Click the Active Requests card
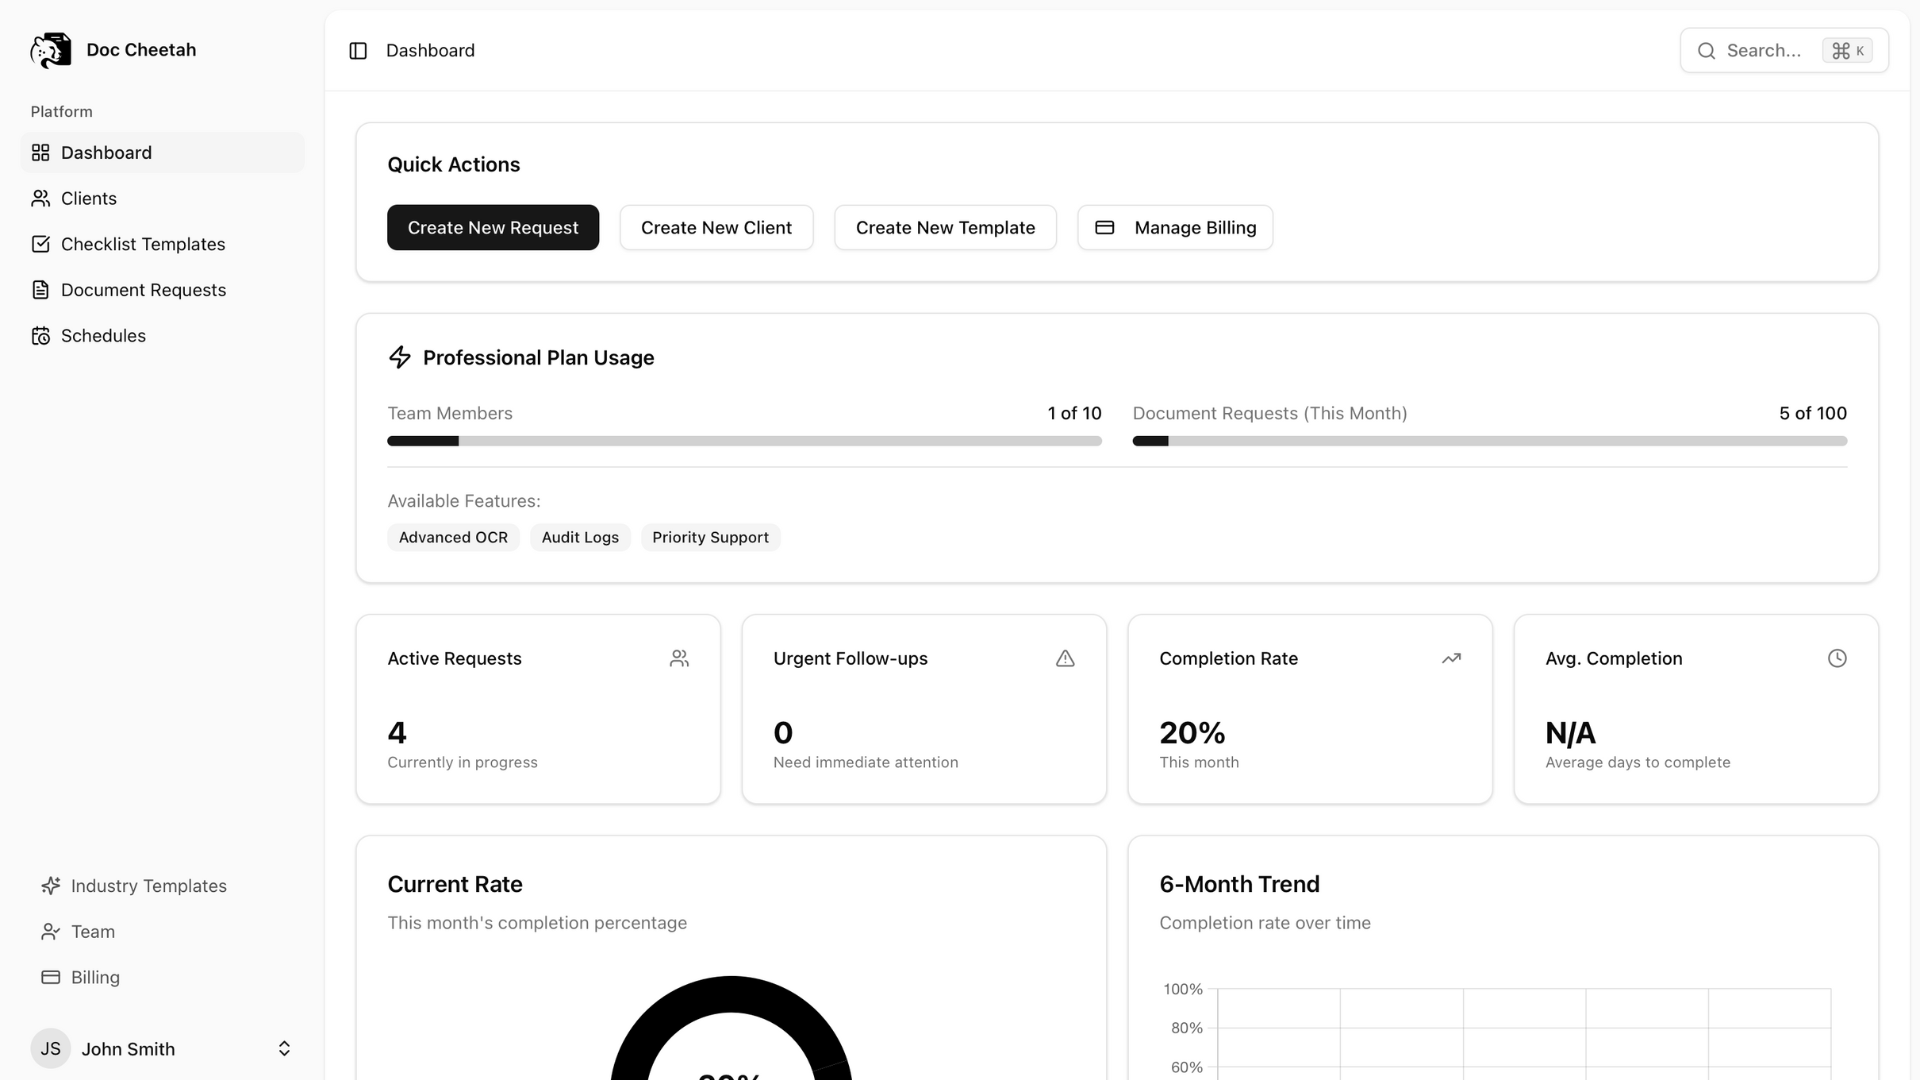The image size is (1920, 1080). coord(538,709)
